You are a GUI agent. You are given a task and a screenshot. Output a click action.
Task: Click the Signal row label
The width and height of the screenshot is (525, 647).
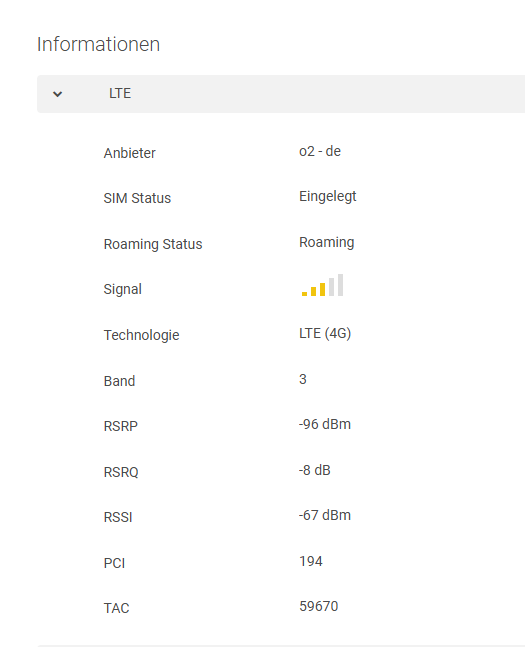[x=123, y=289]
